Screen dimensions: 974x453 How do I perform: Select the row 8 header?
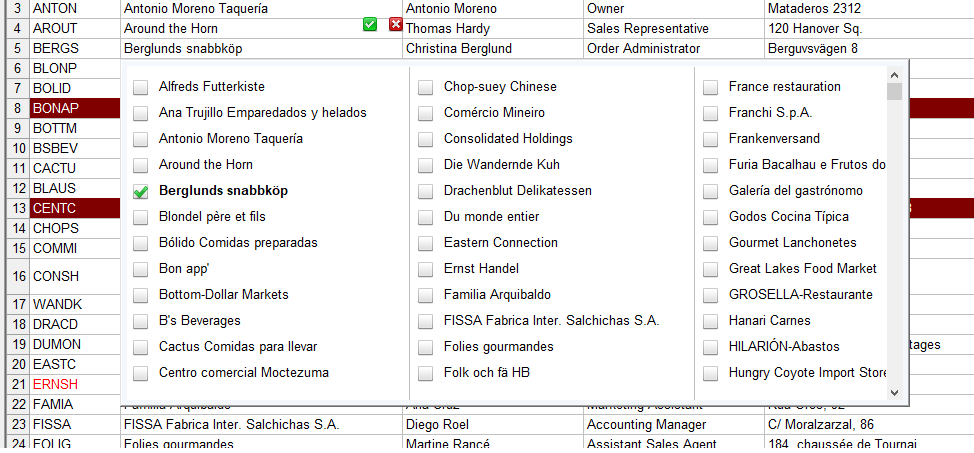tap(18, 108)
